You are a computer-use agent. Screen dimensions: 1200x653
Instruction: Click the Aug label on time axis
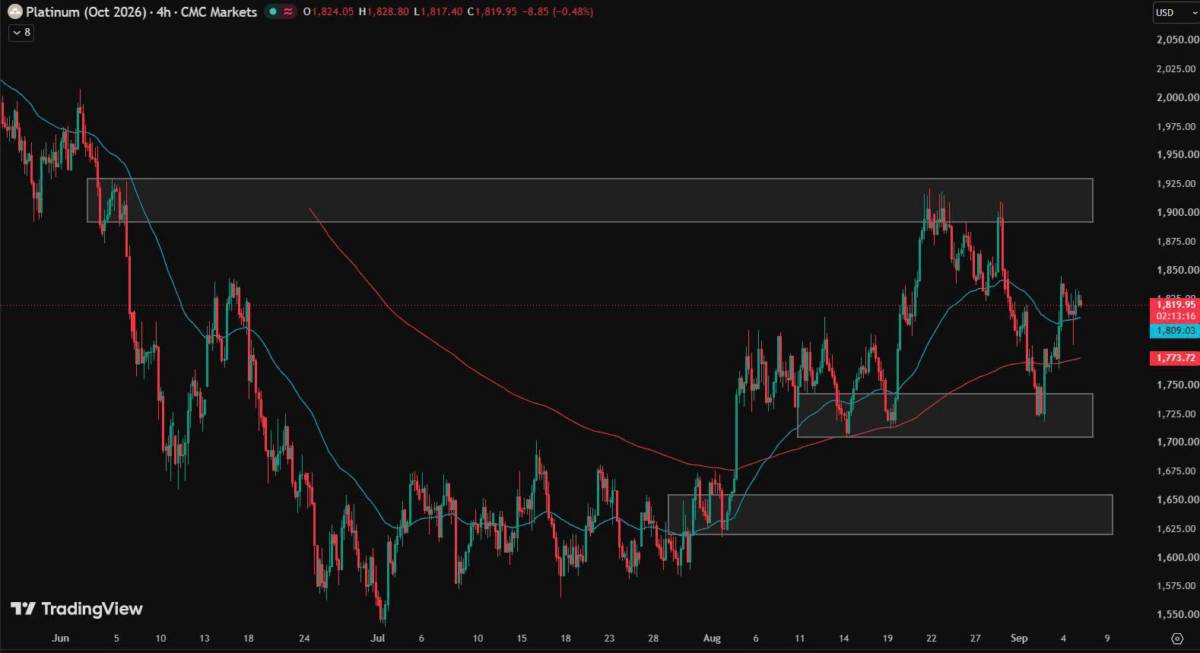[712, 637]
